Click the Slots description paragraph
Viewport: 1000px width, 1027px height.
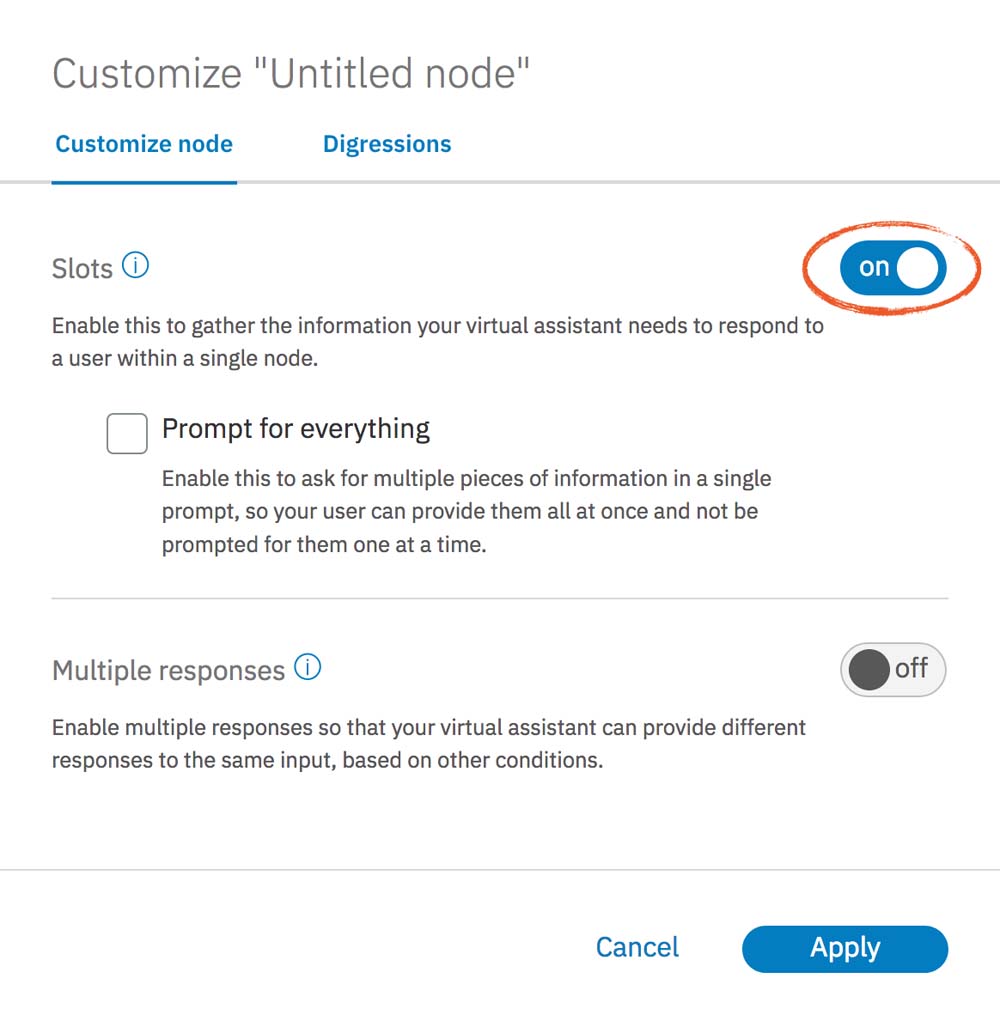point(437,342)
